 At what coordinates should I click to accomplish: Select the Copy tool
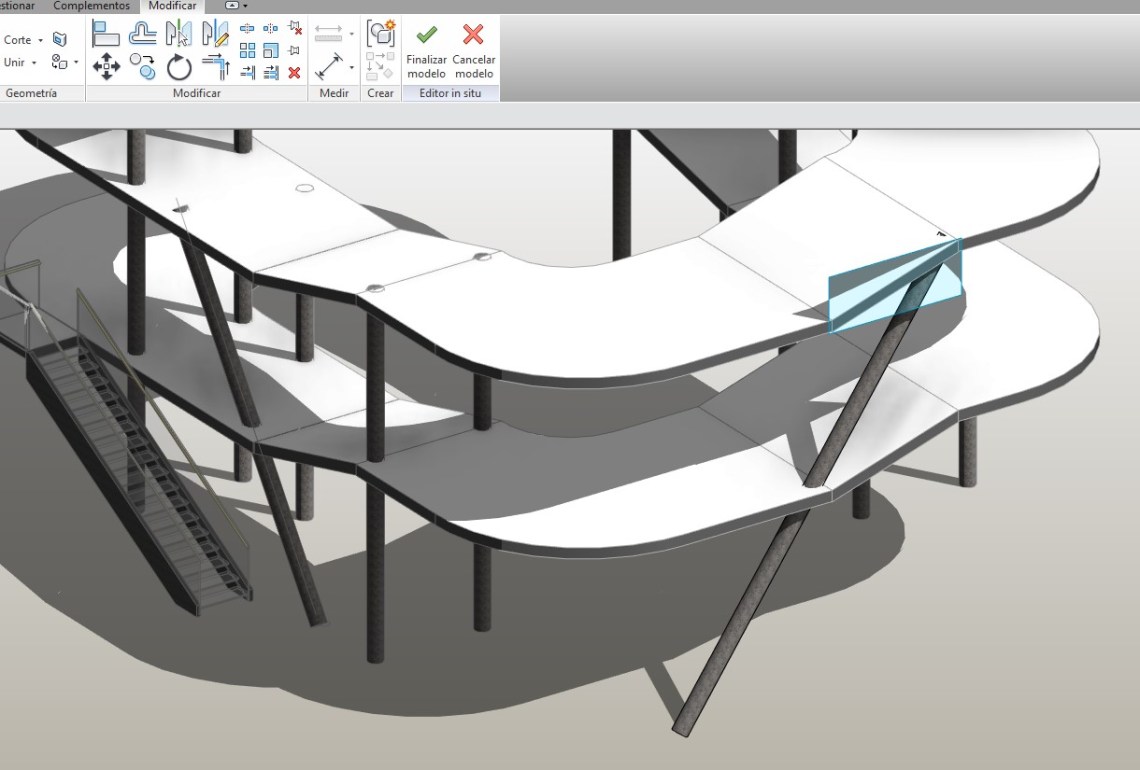pos(143,67)
